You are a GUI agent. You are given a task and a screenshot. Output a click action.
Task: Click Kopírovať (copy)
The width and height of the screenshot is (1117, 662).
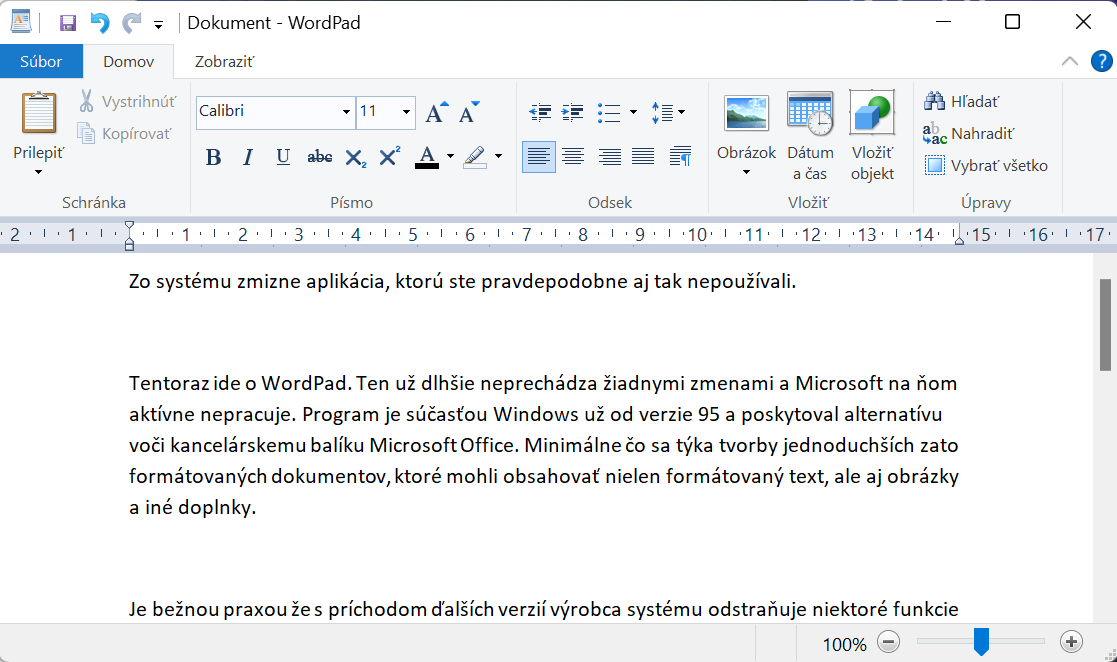point(125,133)
